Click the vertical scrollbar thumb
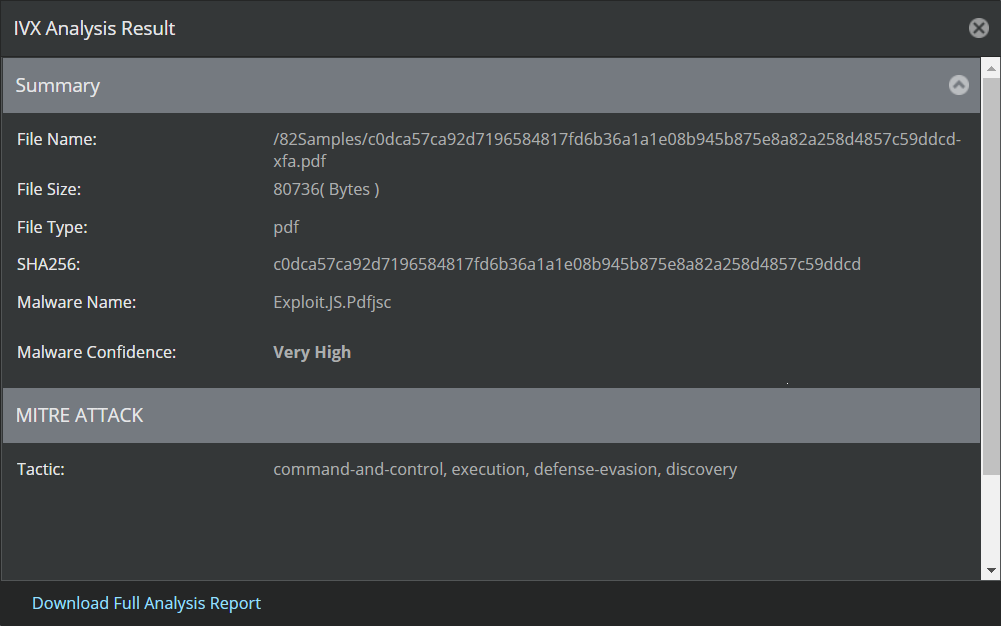 (x=991, y=276)
